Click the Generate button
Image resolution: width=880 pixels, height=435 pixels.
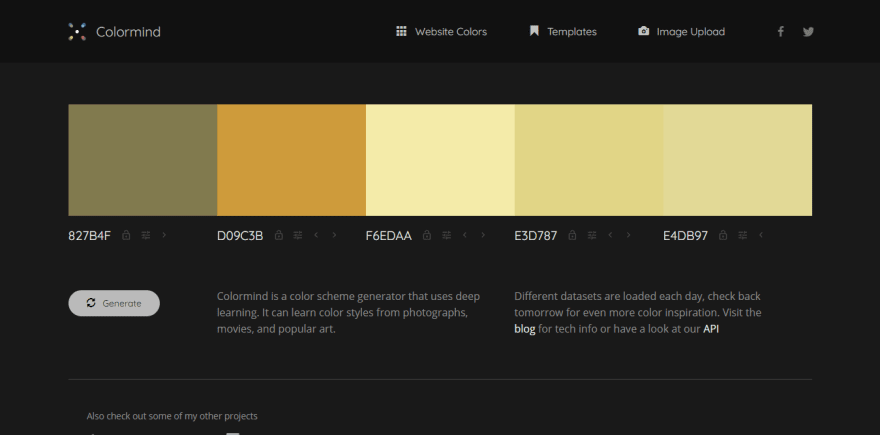[x=114, y=303]
